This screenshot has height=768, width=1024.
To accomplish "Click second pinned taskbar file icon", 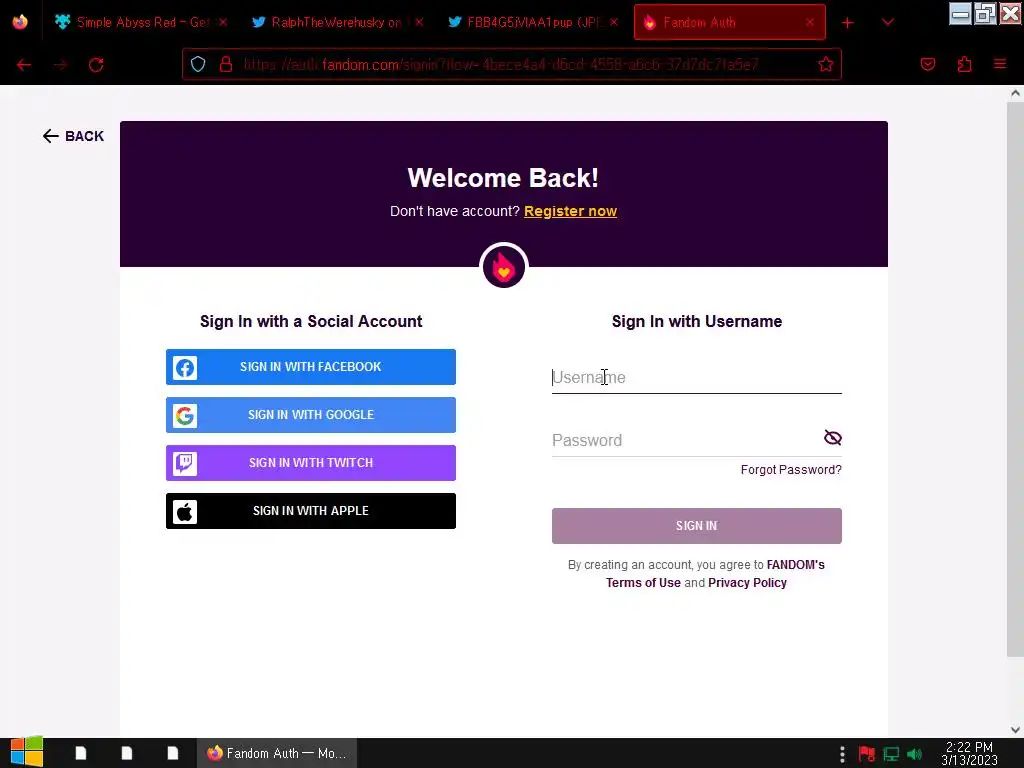I will tap(127, 753).
